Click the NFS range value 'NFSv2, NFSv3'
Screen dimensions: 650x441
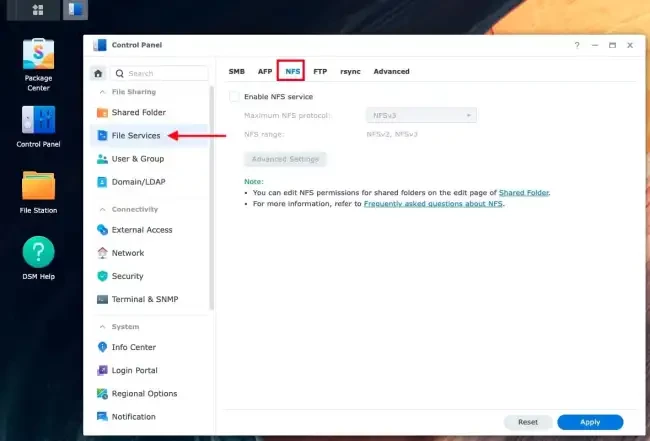click(x=392, y=134)
